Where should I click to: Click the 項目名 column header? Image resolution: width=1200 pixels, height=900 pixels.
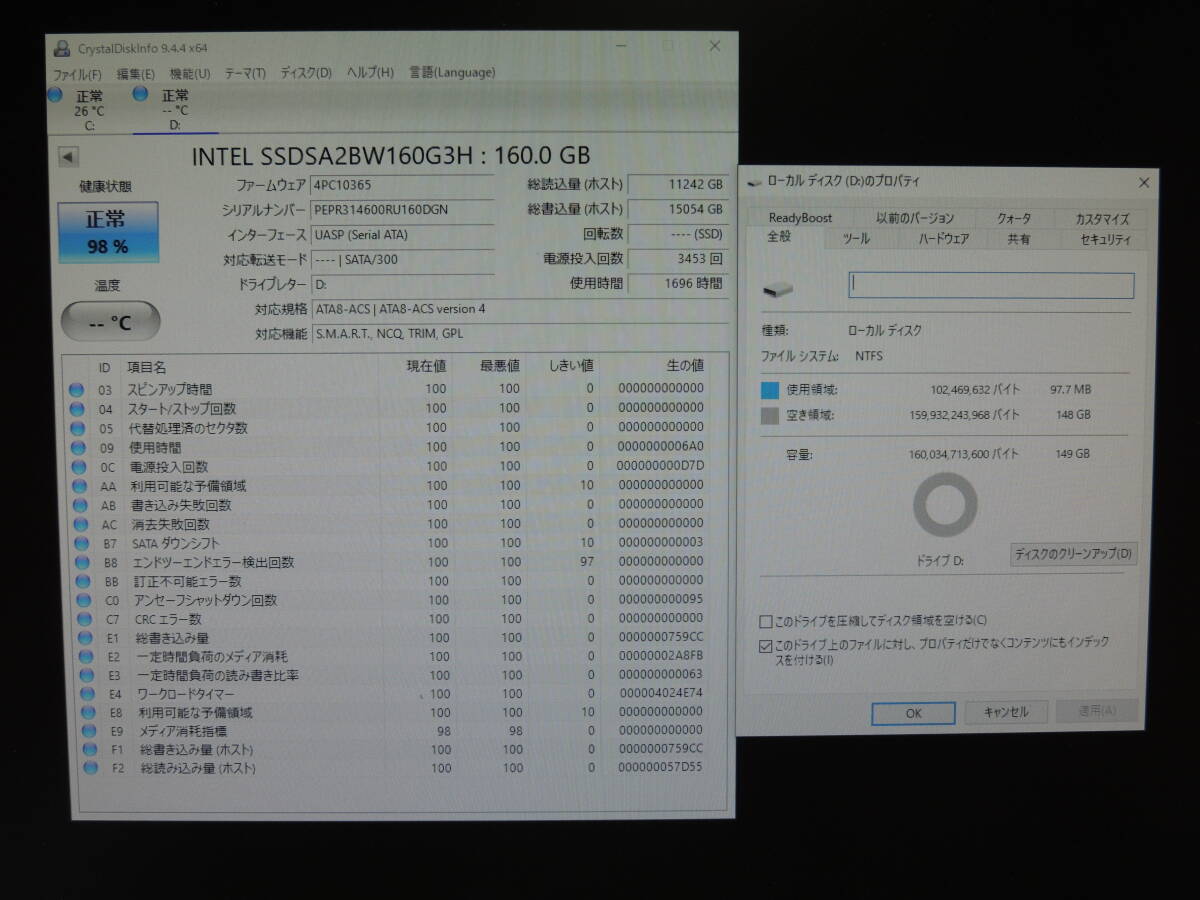(x=147, y=367)
